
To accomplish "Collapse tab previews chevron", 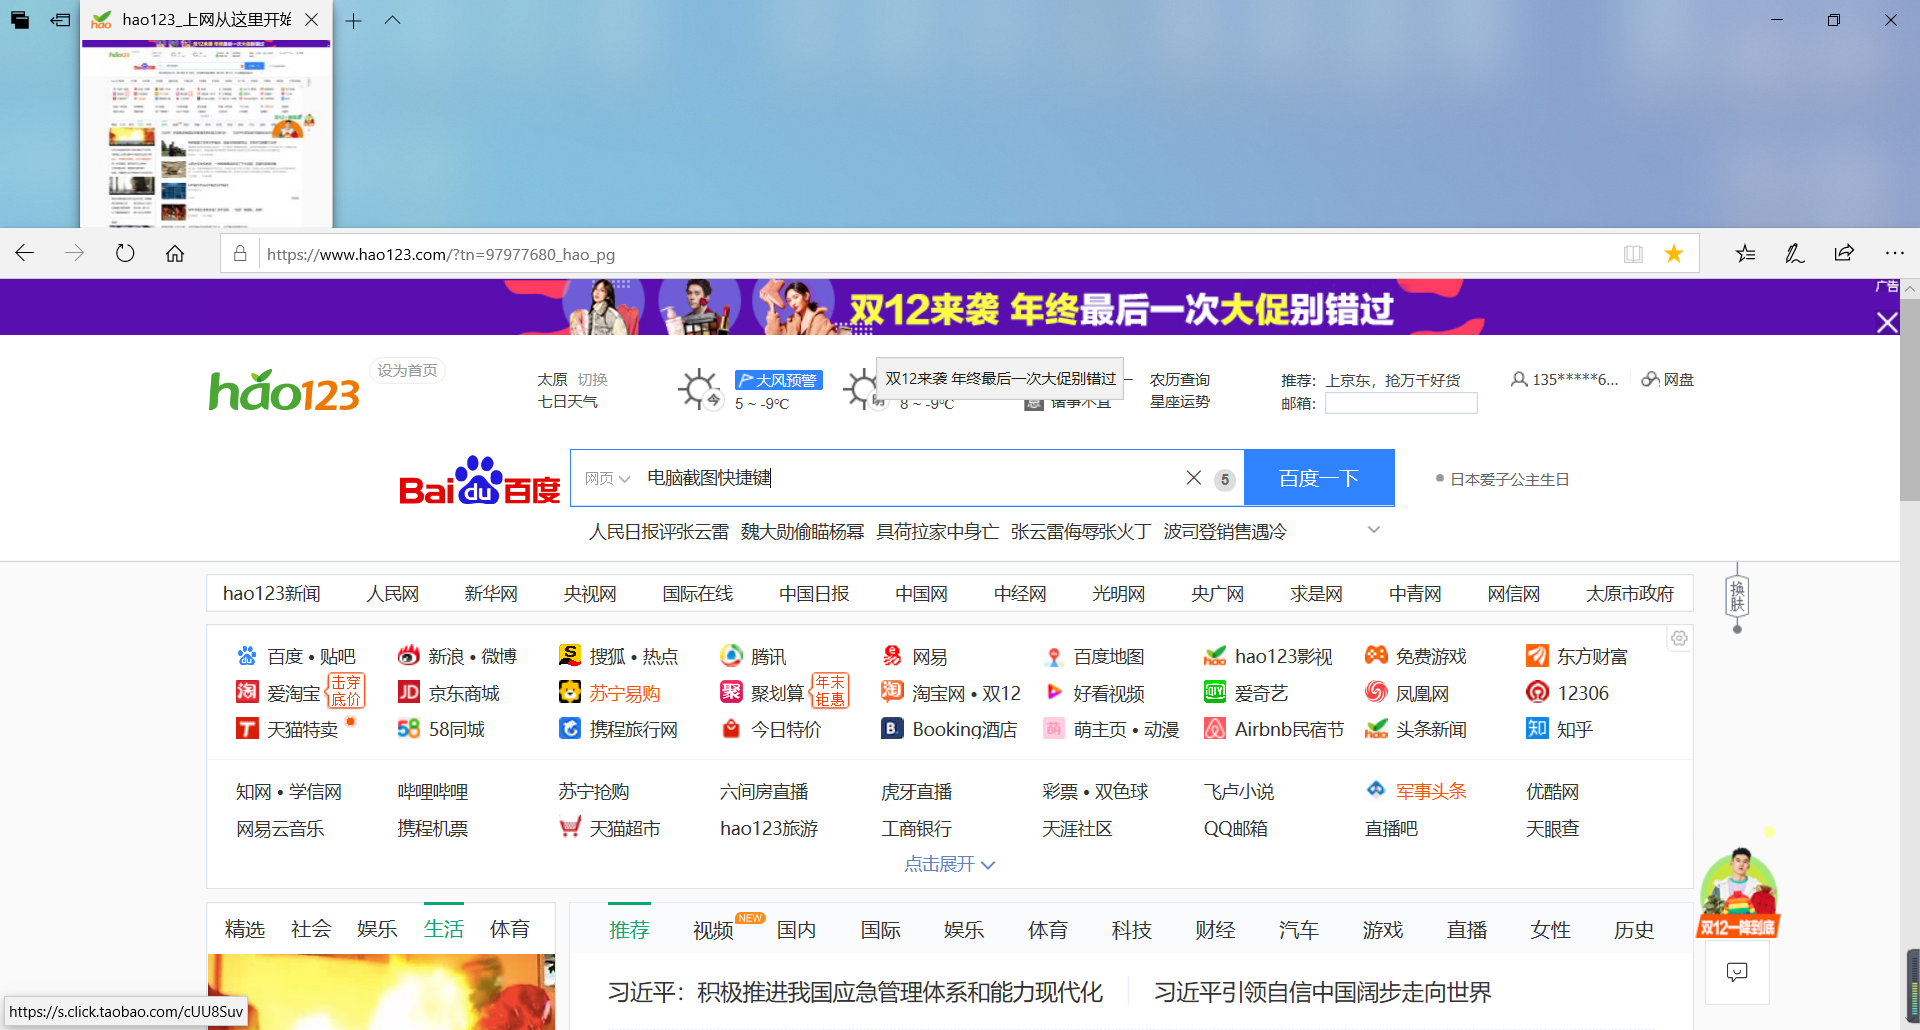I will click(x=392, y=20).
